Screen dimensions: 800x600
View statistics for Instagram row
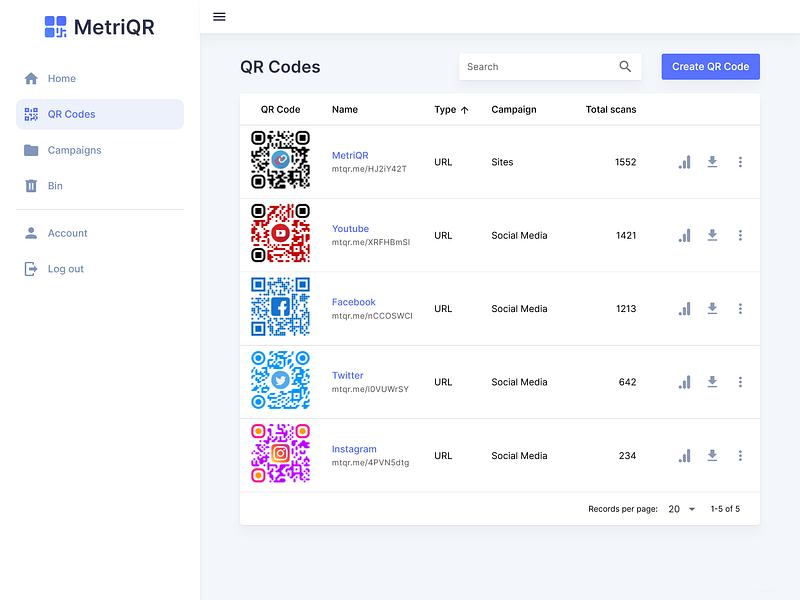pos(685,456)
